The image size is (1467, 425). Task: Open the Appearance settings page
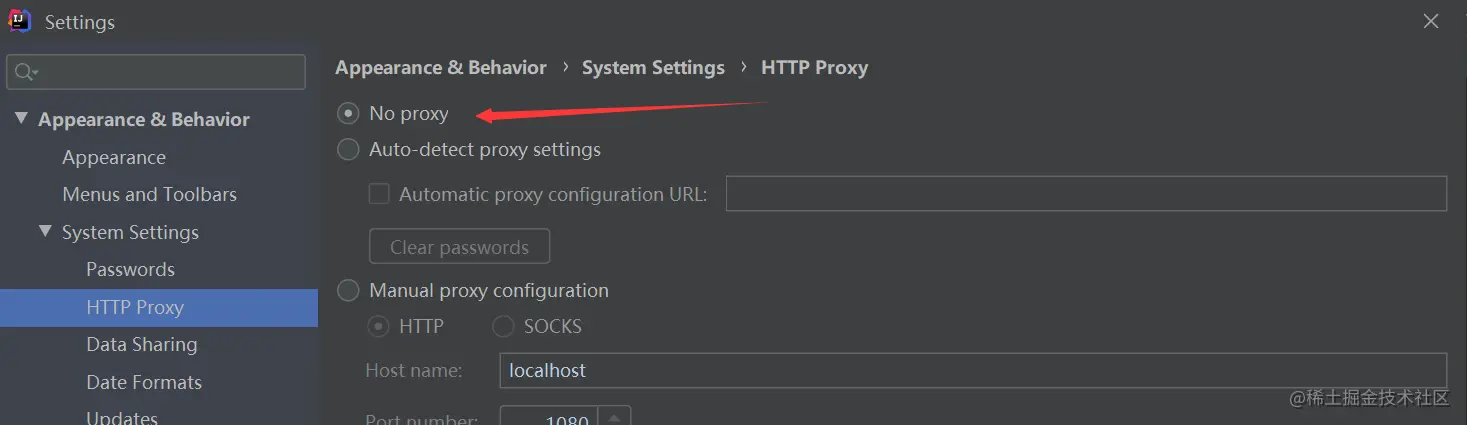114,158
